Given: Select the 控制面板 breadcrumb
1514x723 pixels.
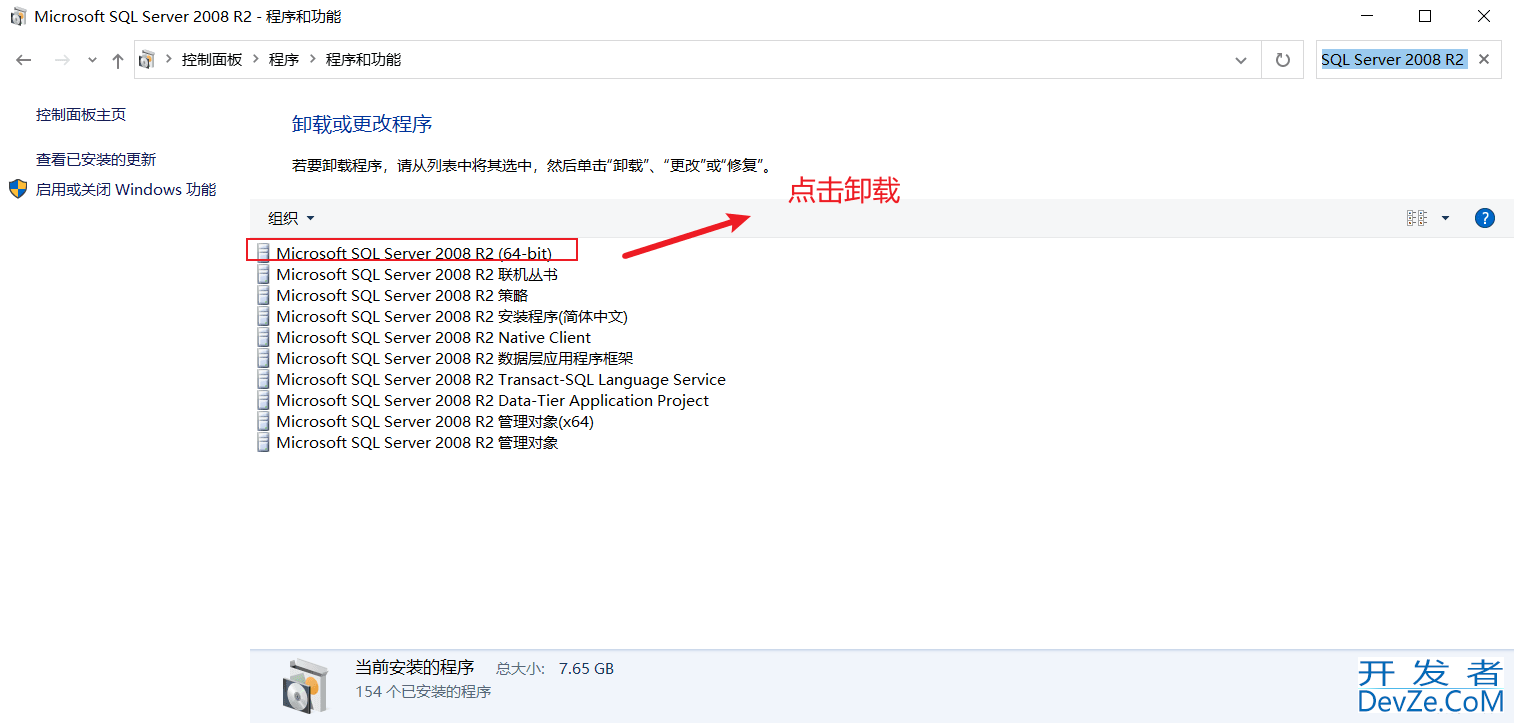Looking at the screenshot, I should tap(212, 60).
